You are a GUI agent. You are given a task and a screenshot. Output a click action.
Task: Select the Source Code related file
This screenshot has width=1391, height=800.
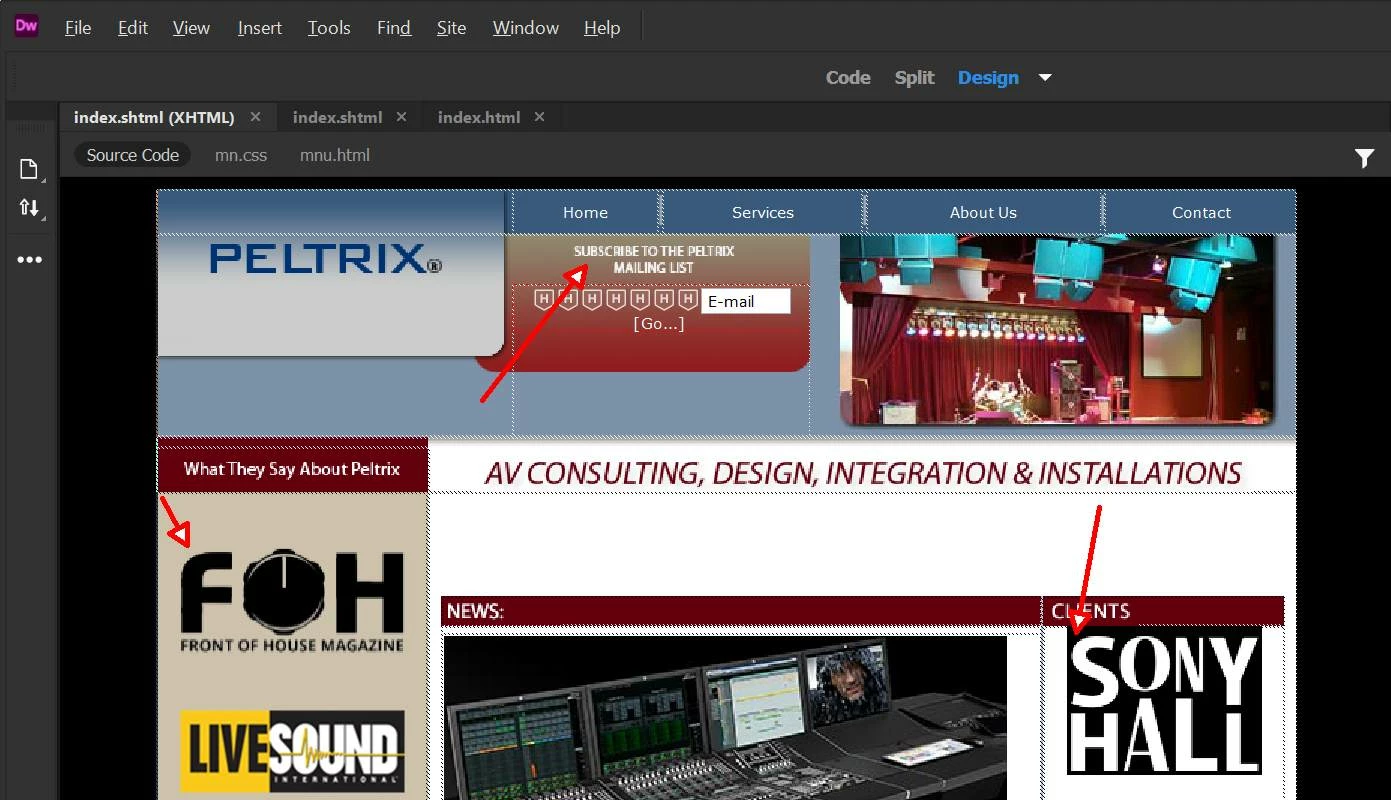click(x=132, y=155)
